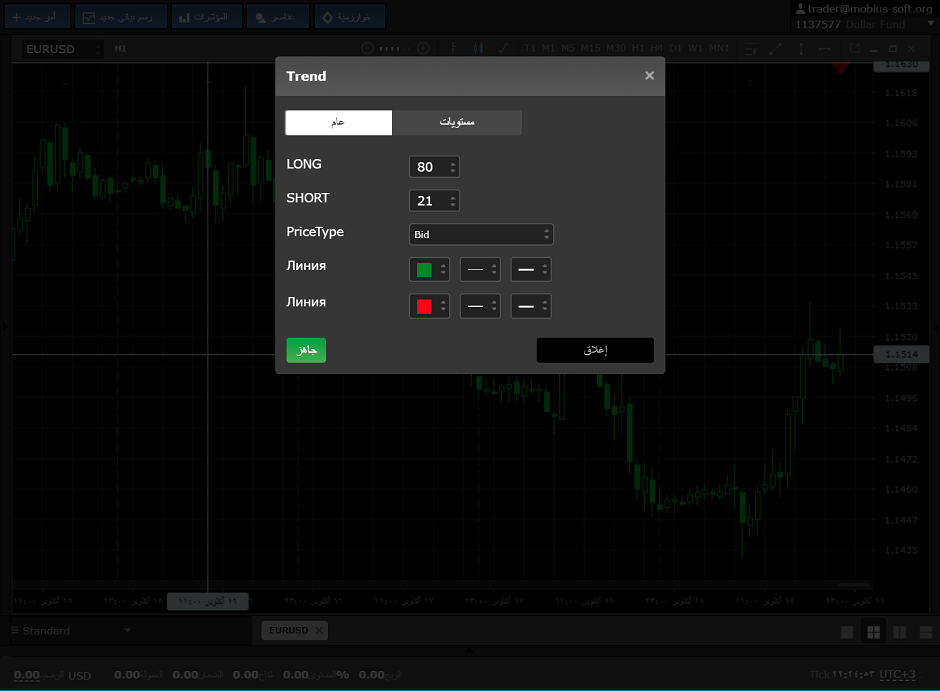Open first Линия line style dropdown

point(480,270)
